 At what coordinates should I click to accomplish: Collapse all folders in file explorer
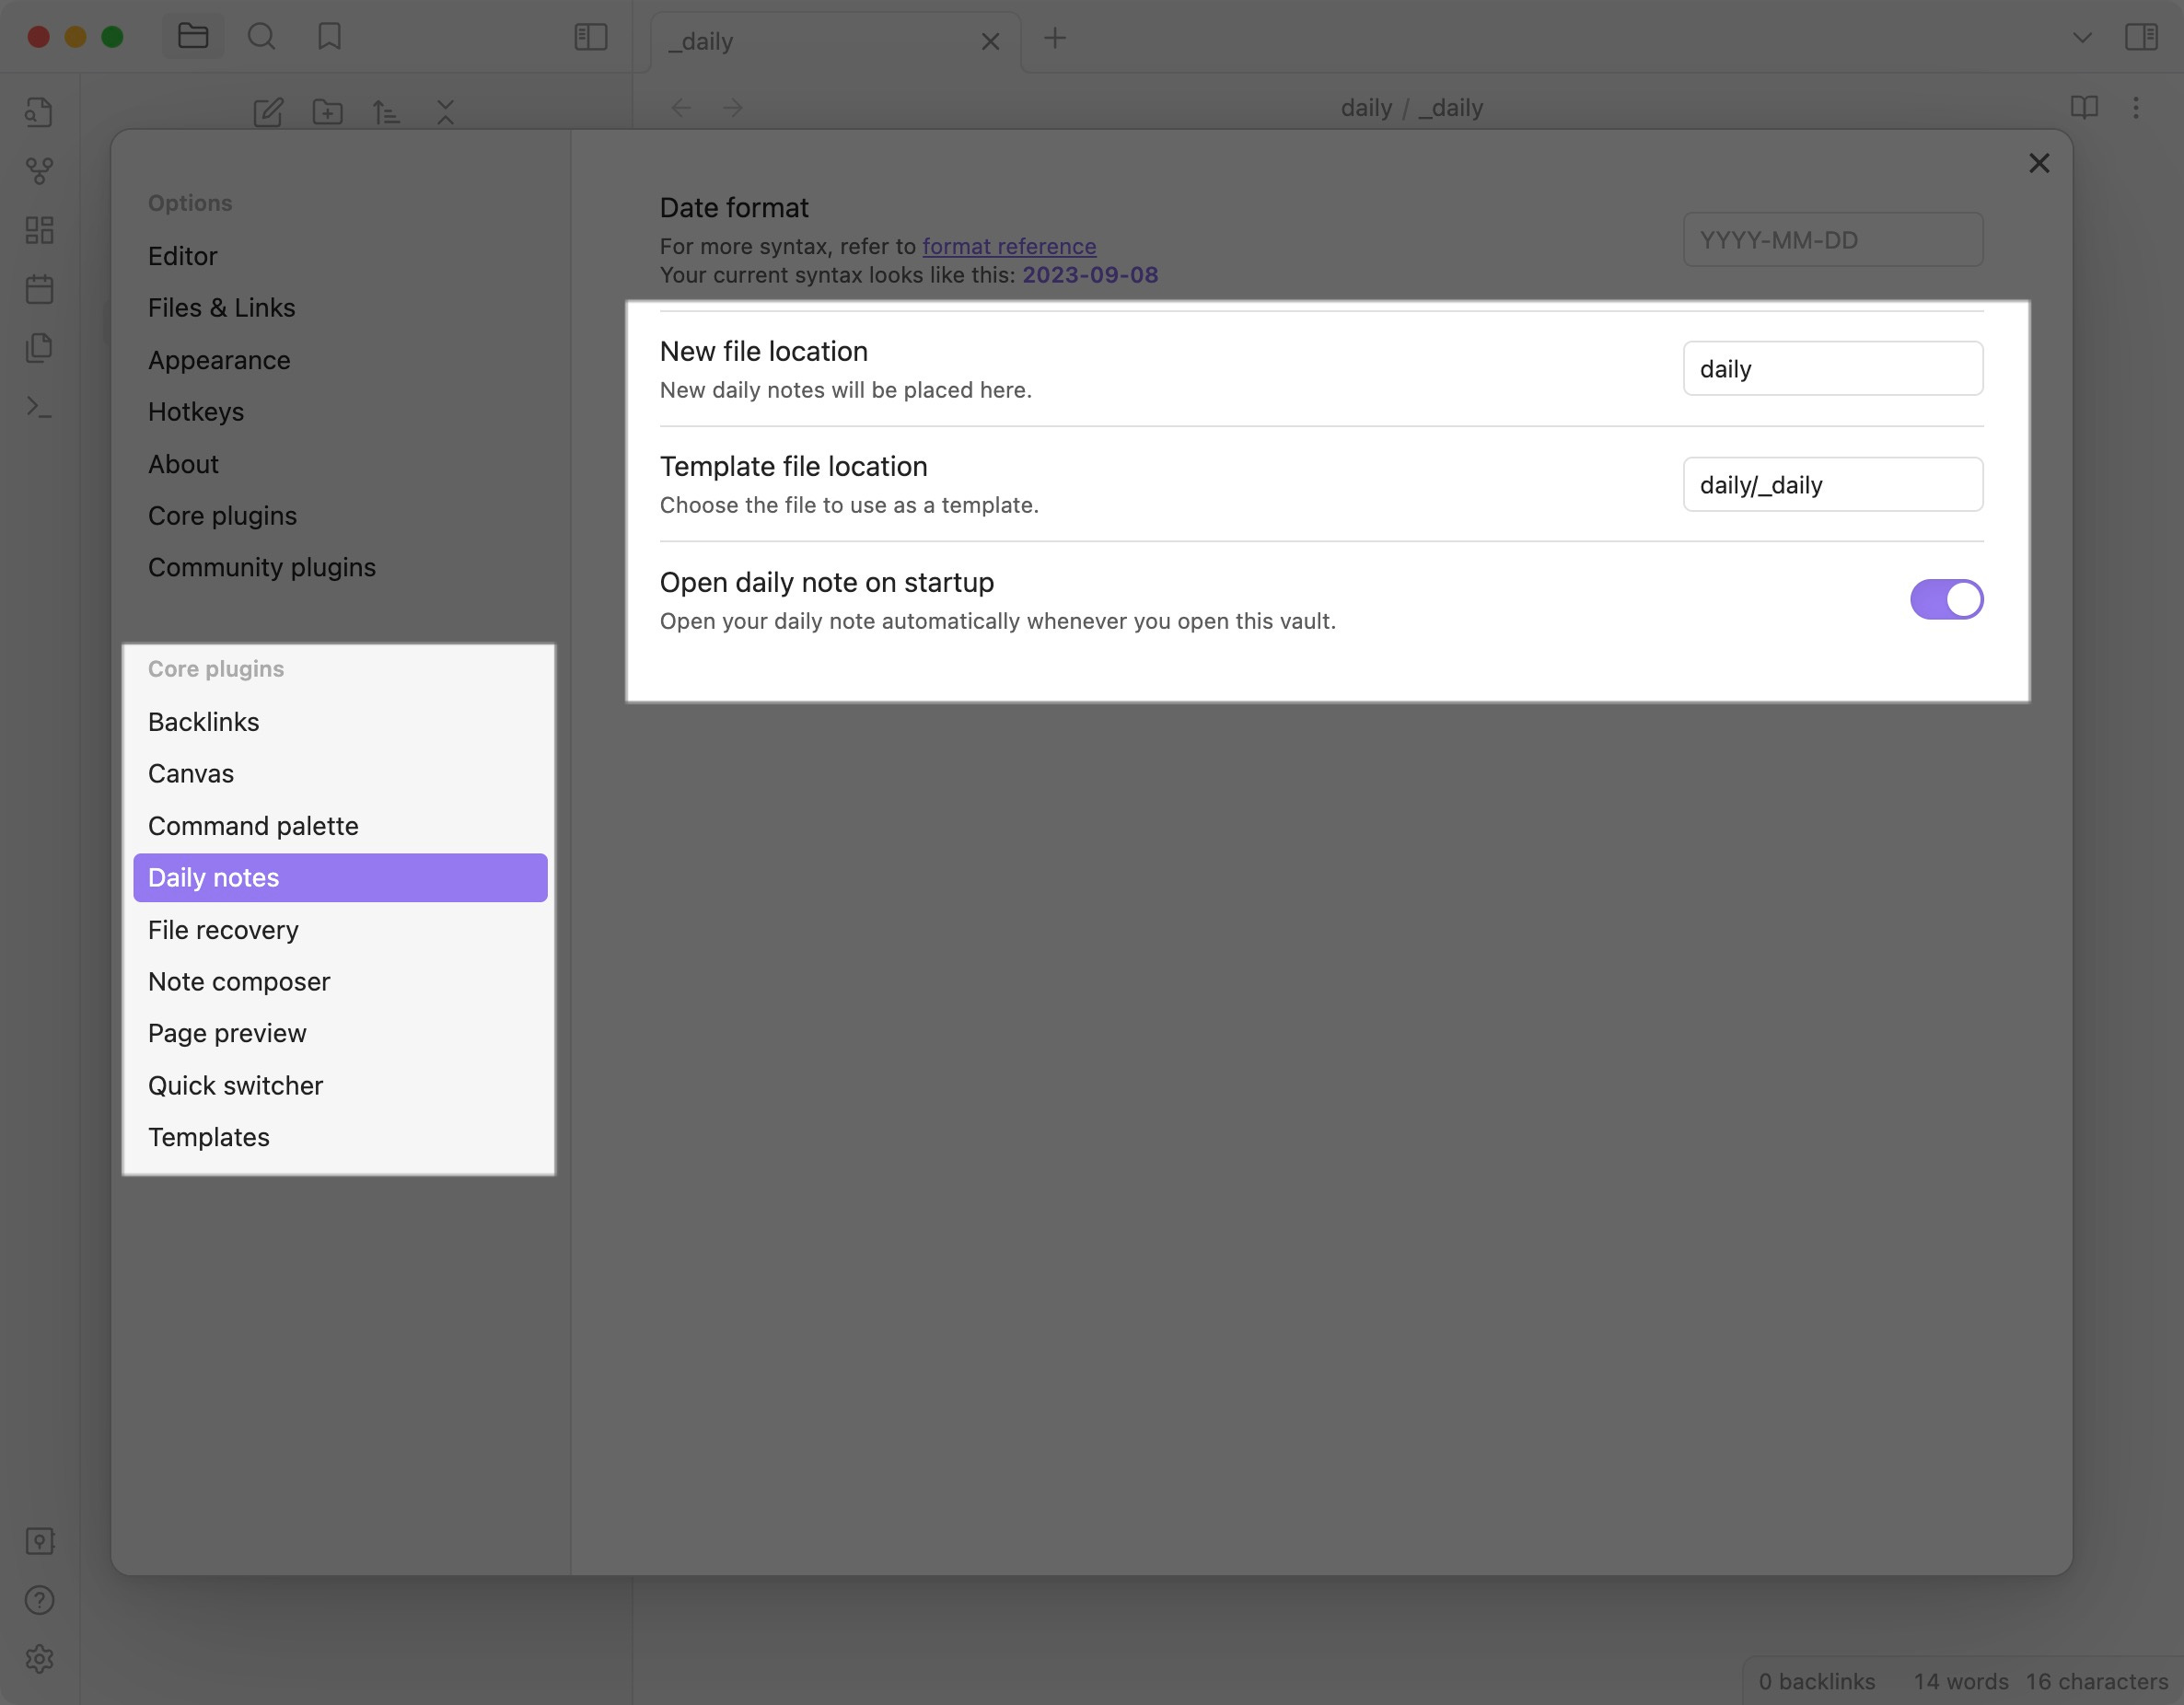[445, 112]
